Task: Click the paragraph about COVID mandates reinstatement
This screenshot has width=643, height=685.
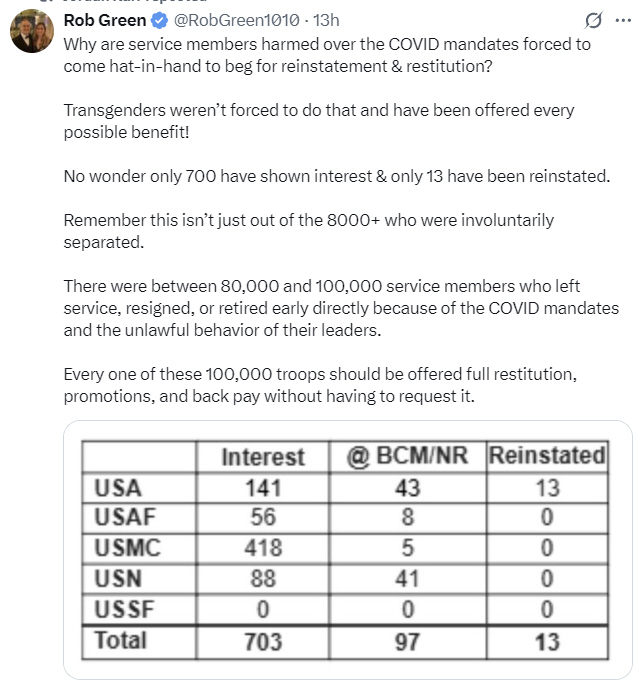Action: 327,55
